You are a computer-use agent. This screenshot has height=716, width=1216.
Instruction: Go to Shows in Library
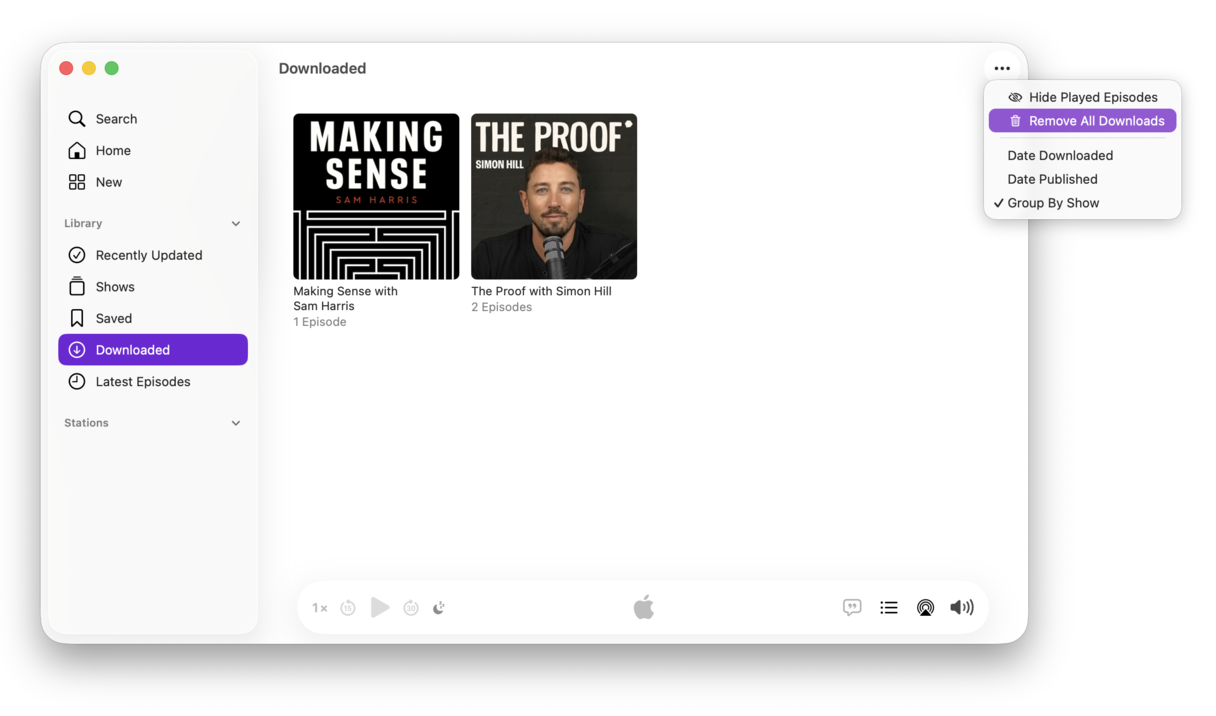click(x=153, y=287)
